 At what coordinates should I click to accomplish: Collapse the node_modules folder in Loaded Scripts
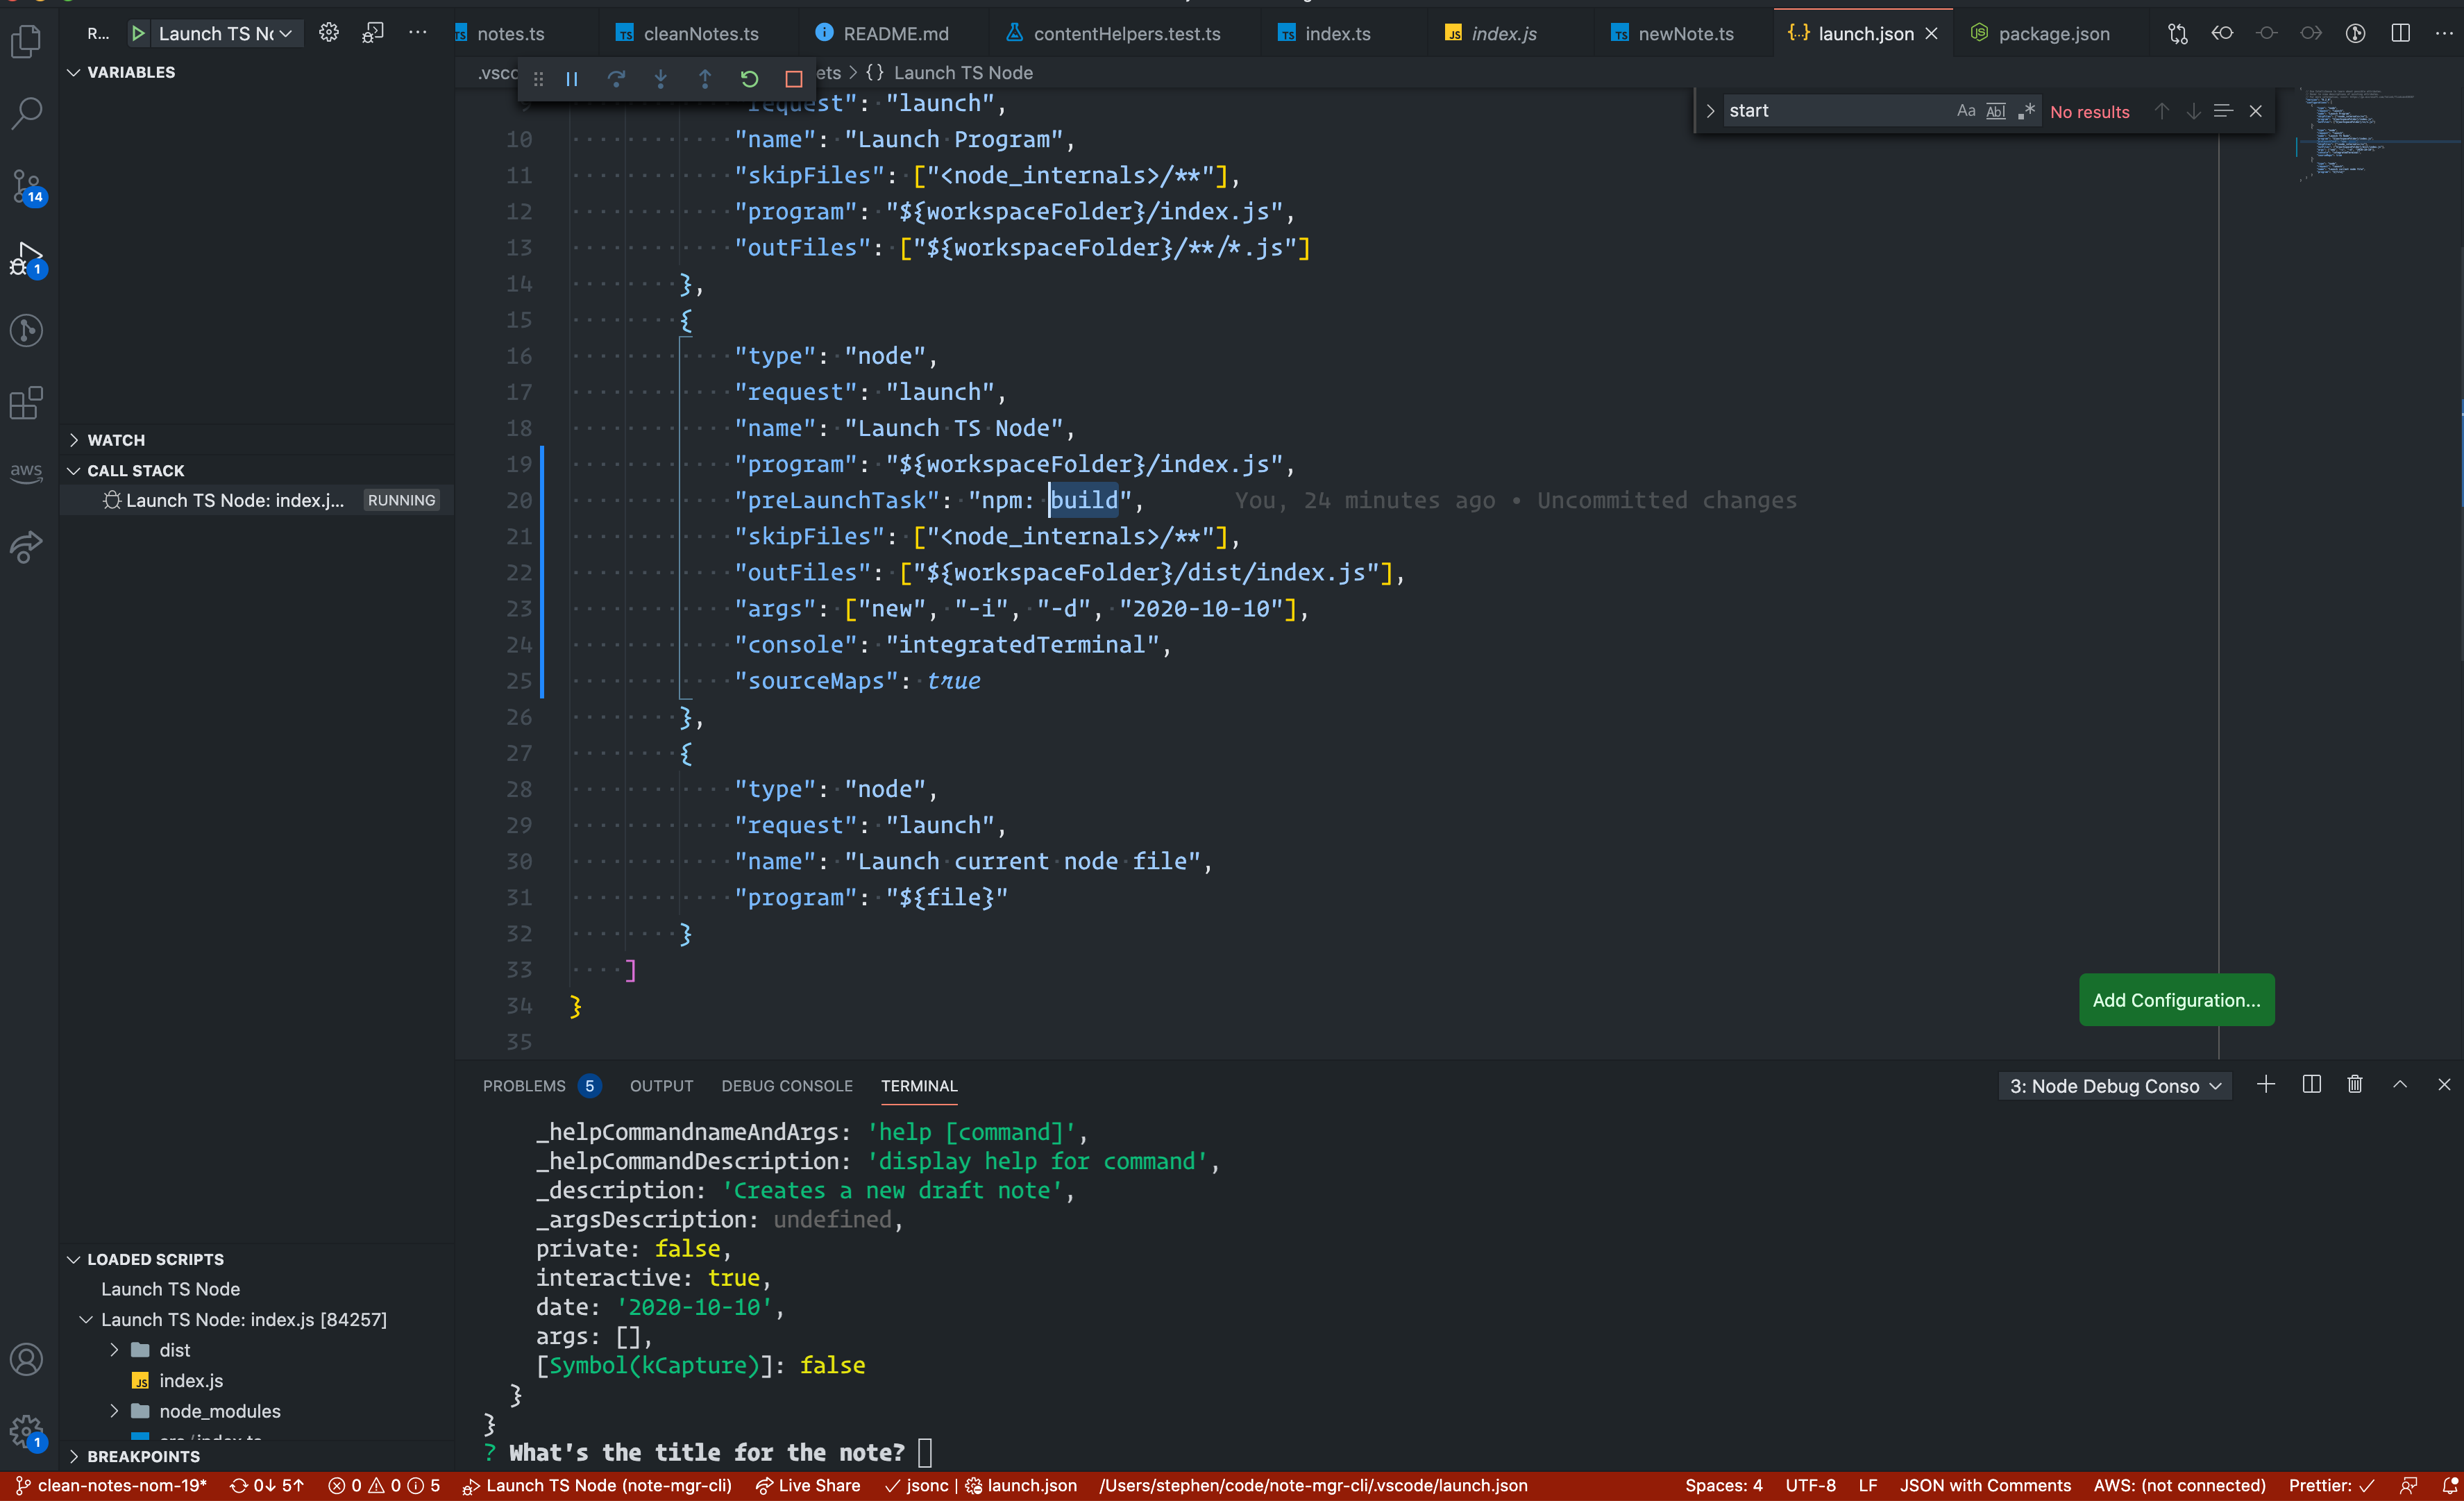tap(114, 1411)
